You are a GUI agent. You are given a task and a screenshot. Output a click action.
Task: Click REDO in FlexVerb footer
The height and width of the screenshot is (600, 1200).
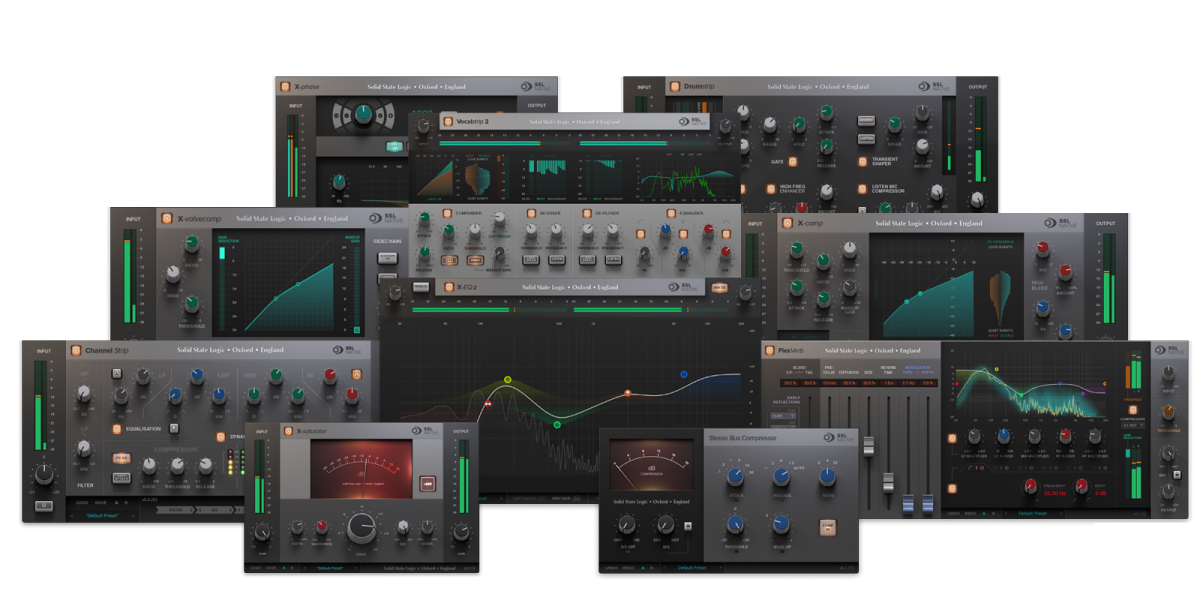tap(970, 513)
